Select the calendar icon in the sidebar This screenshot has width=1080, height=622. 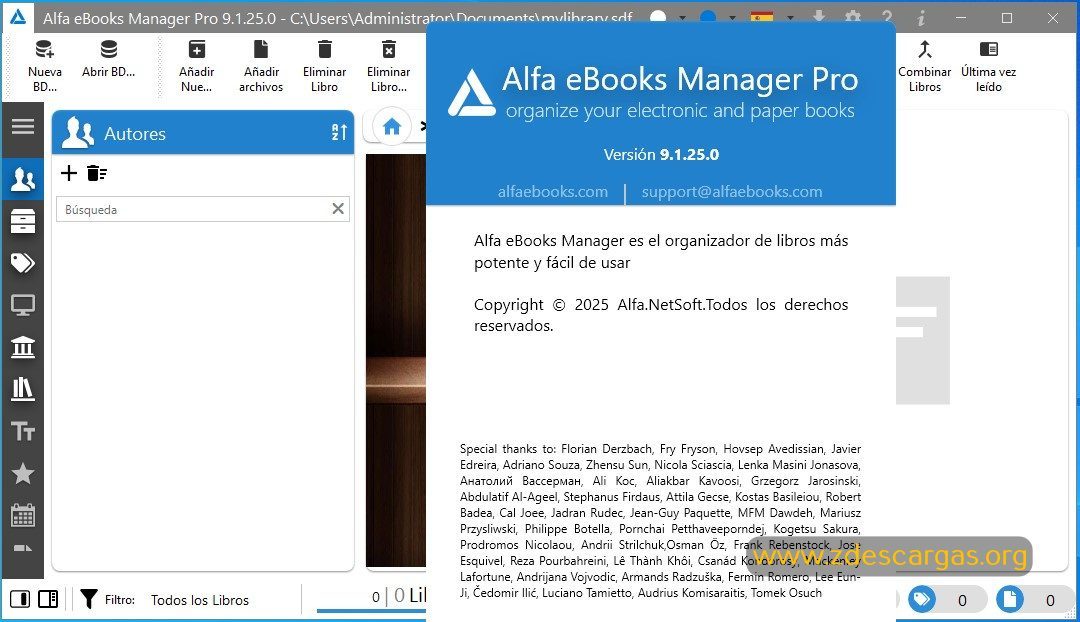coord(23,515)
